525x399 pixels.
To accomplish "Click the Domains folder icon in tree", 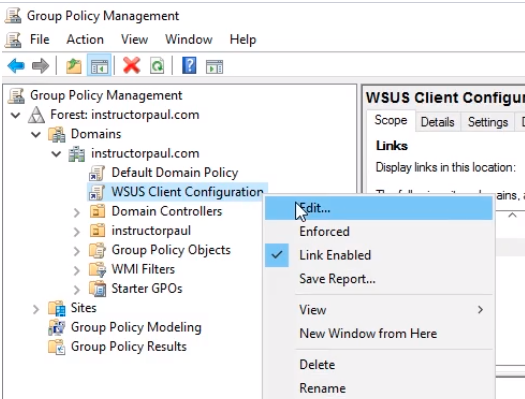I will [57, 134].
